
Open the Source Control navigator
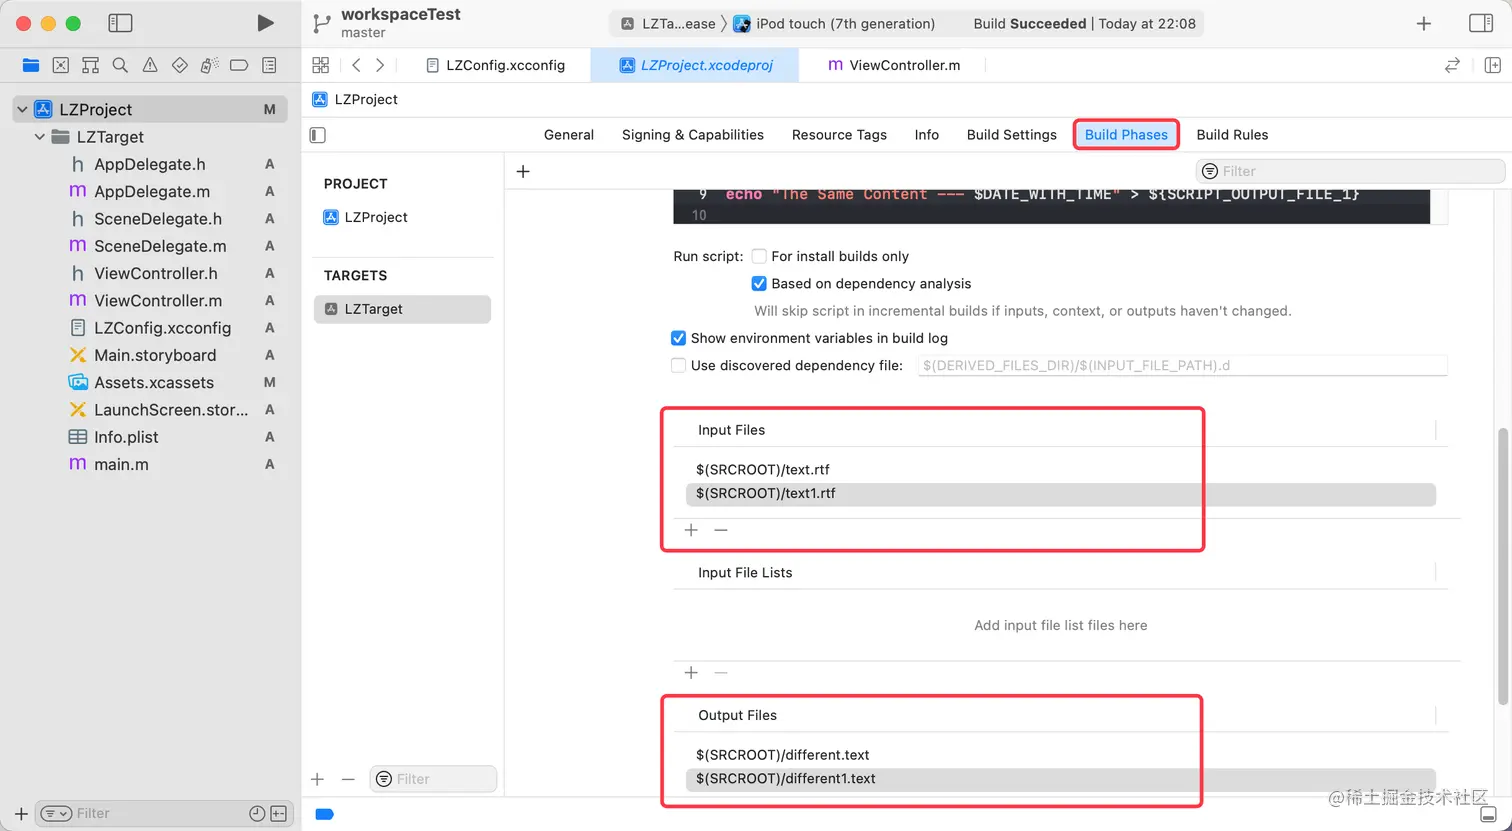pyautogui.click(x=61, y=65)
